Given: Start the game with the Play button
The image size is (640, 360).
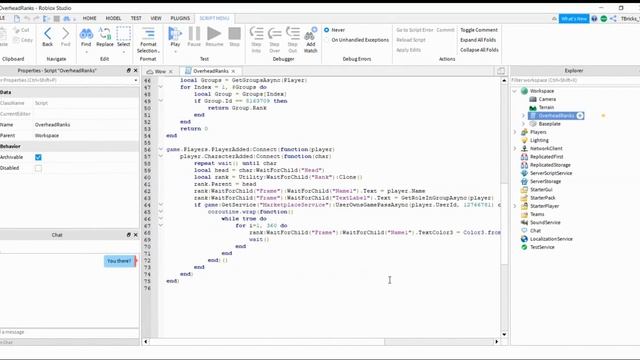Looking at the screenshot, I should 175,34.
